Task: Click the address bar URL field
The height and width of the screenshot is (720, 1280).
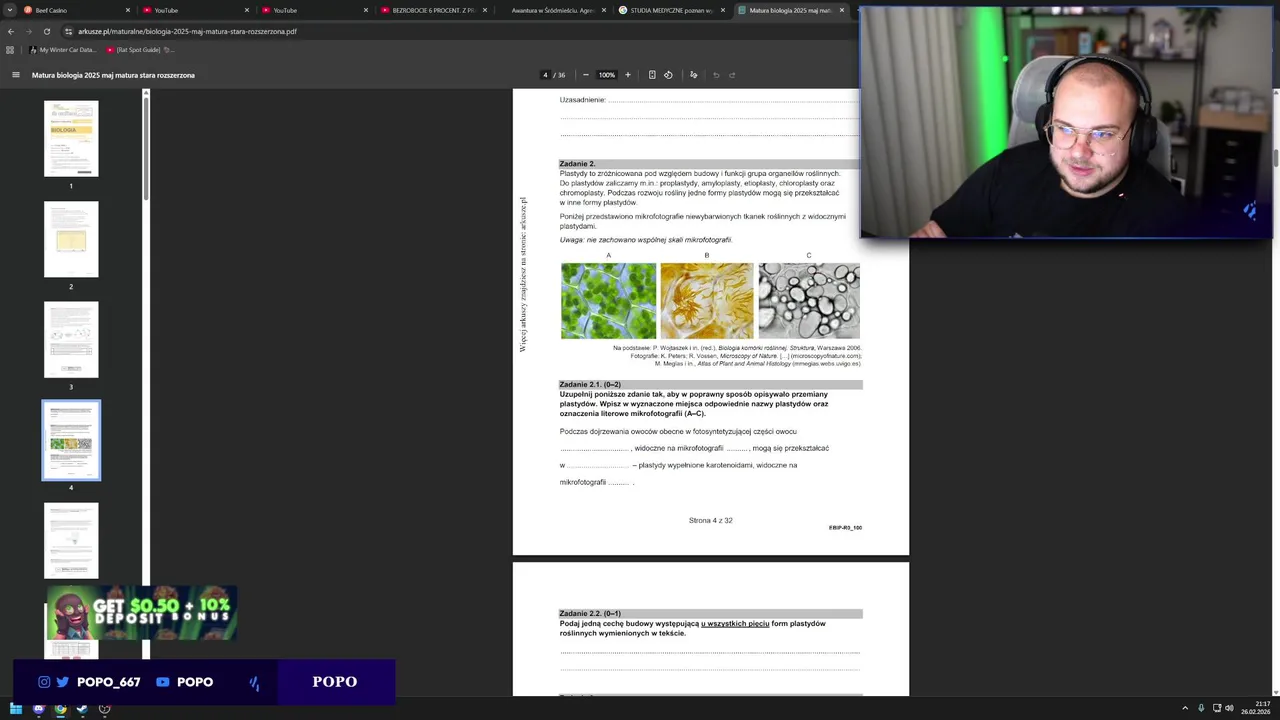Action: coord(460,31)
